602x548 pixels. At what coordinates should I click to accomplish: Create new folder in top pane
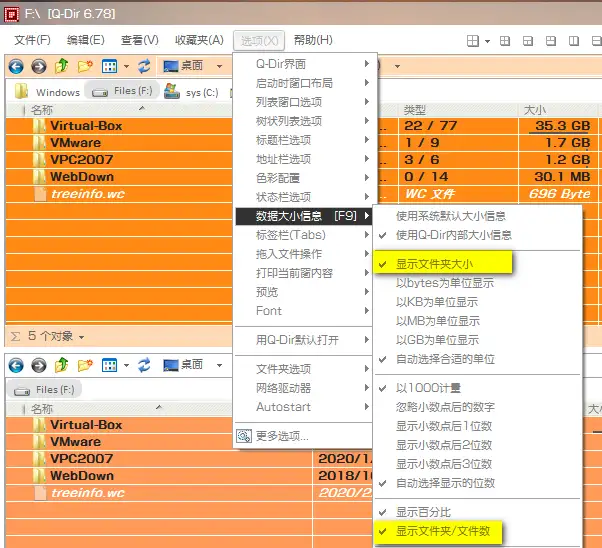85,66
